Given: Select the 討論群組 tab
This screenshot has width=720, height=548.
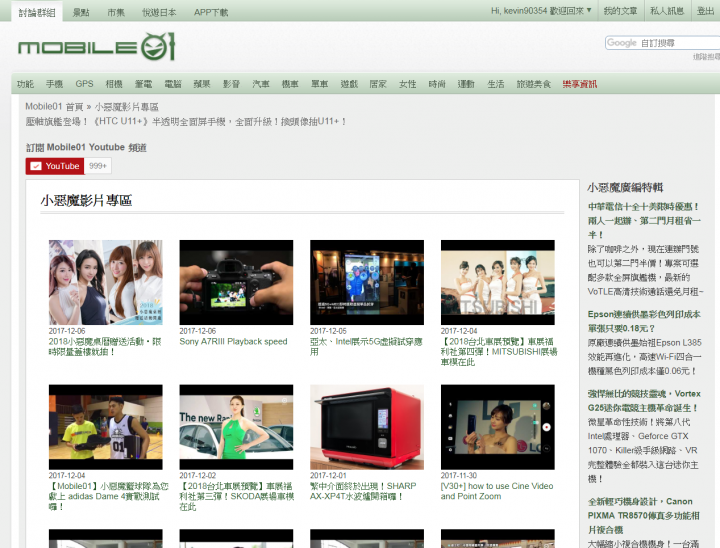Looking at the screenshot, I should tap(37, 12).
